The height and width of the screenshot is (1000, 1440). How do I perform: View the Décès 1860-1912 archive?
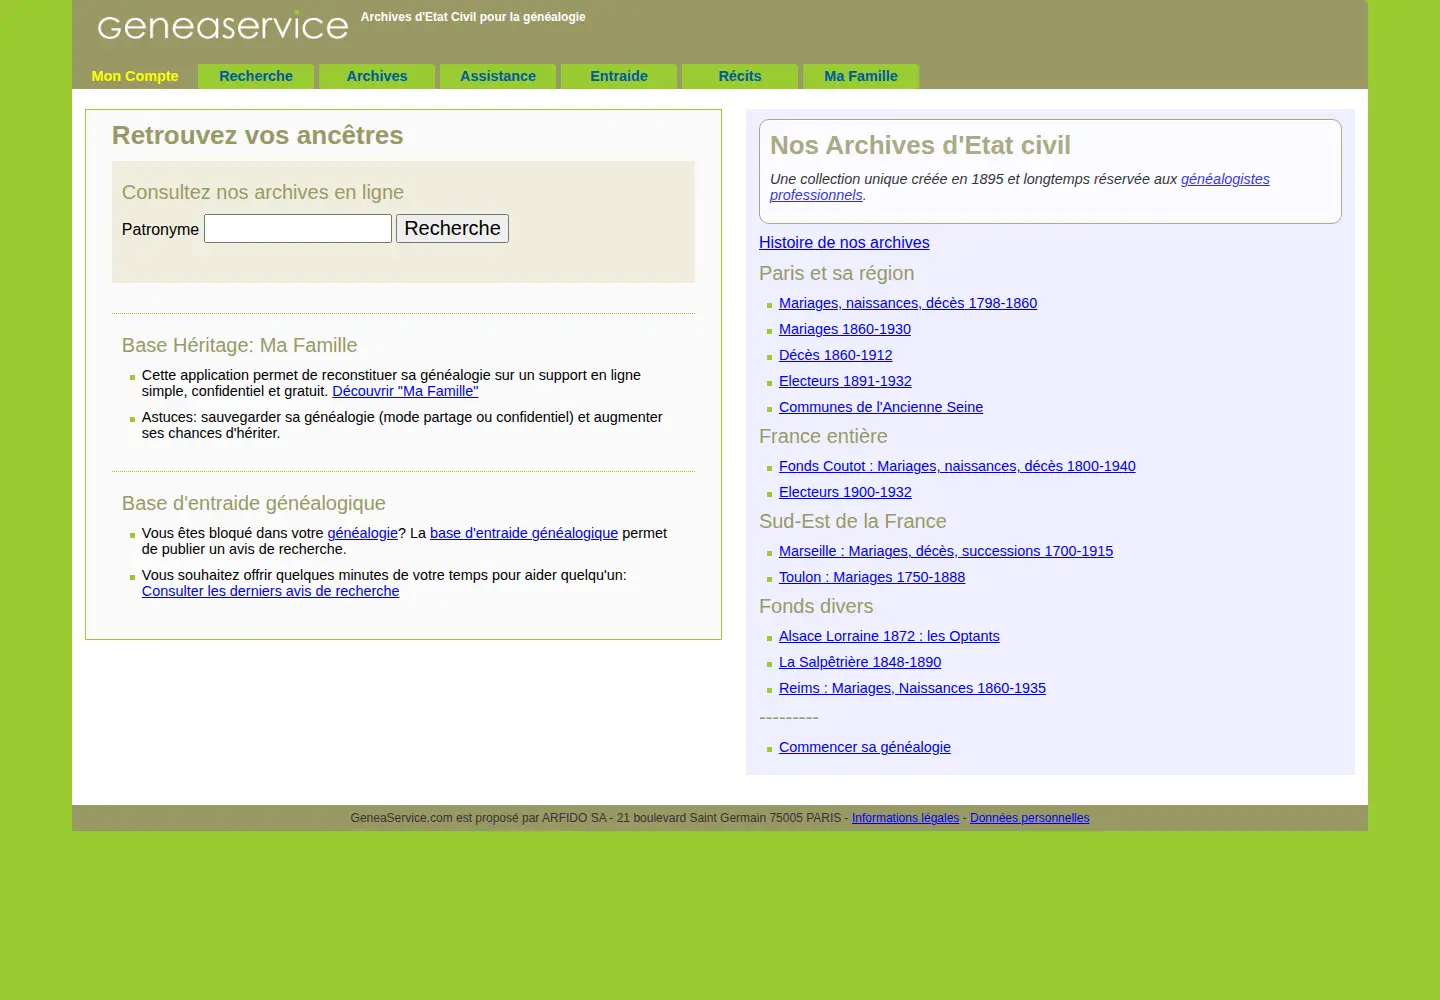point(836,355)
